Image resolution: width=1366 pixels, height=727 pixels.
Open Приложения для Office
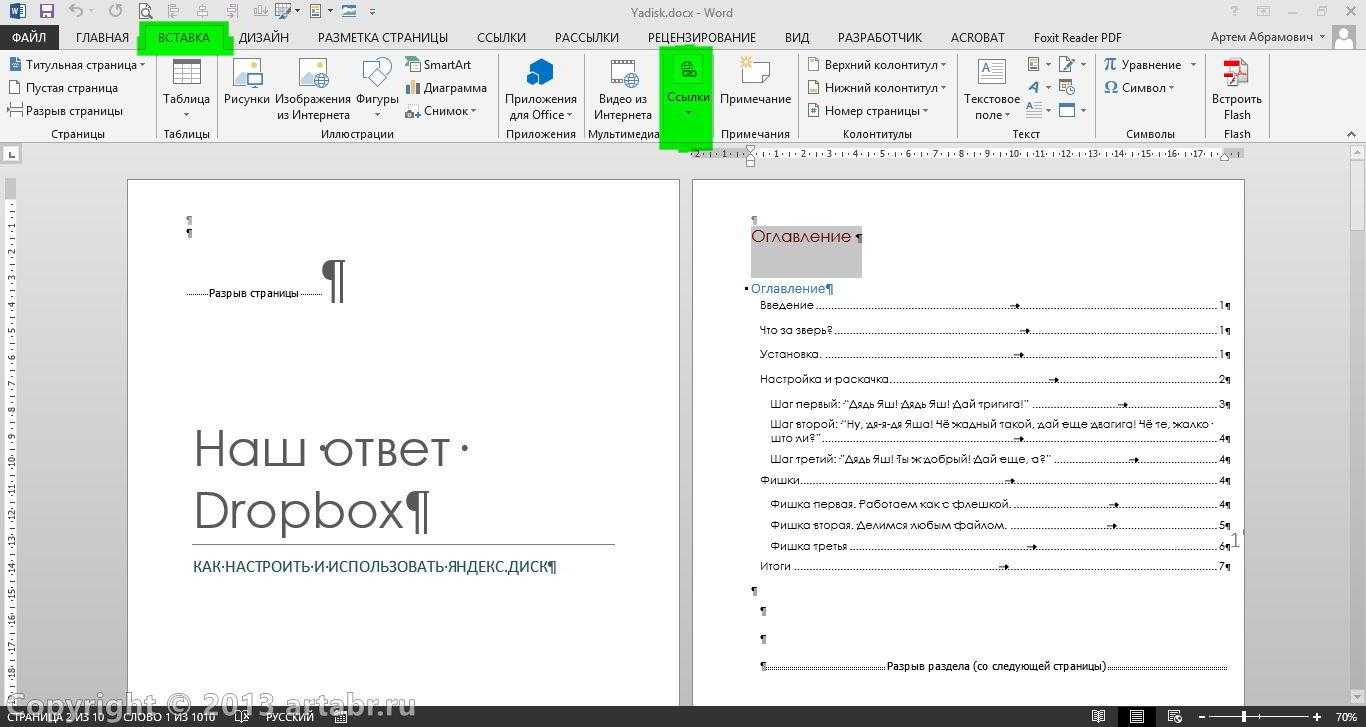coord(540,89)
